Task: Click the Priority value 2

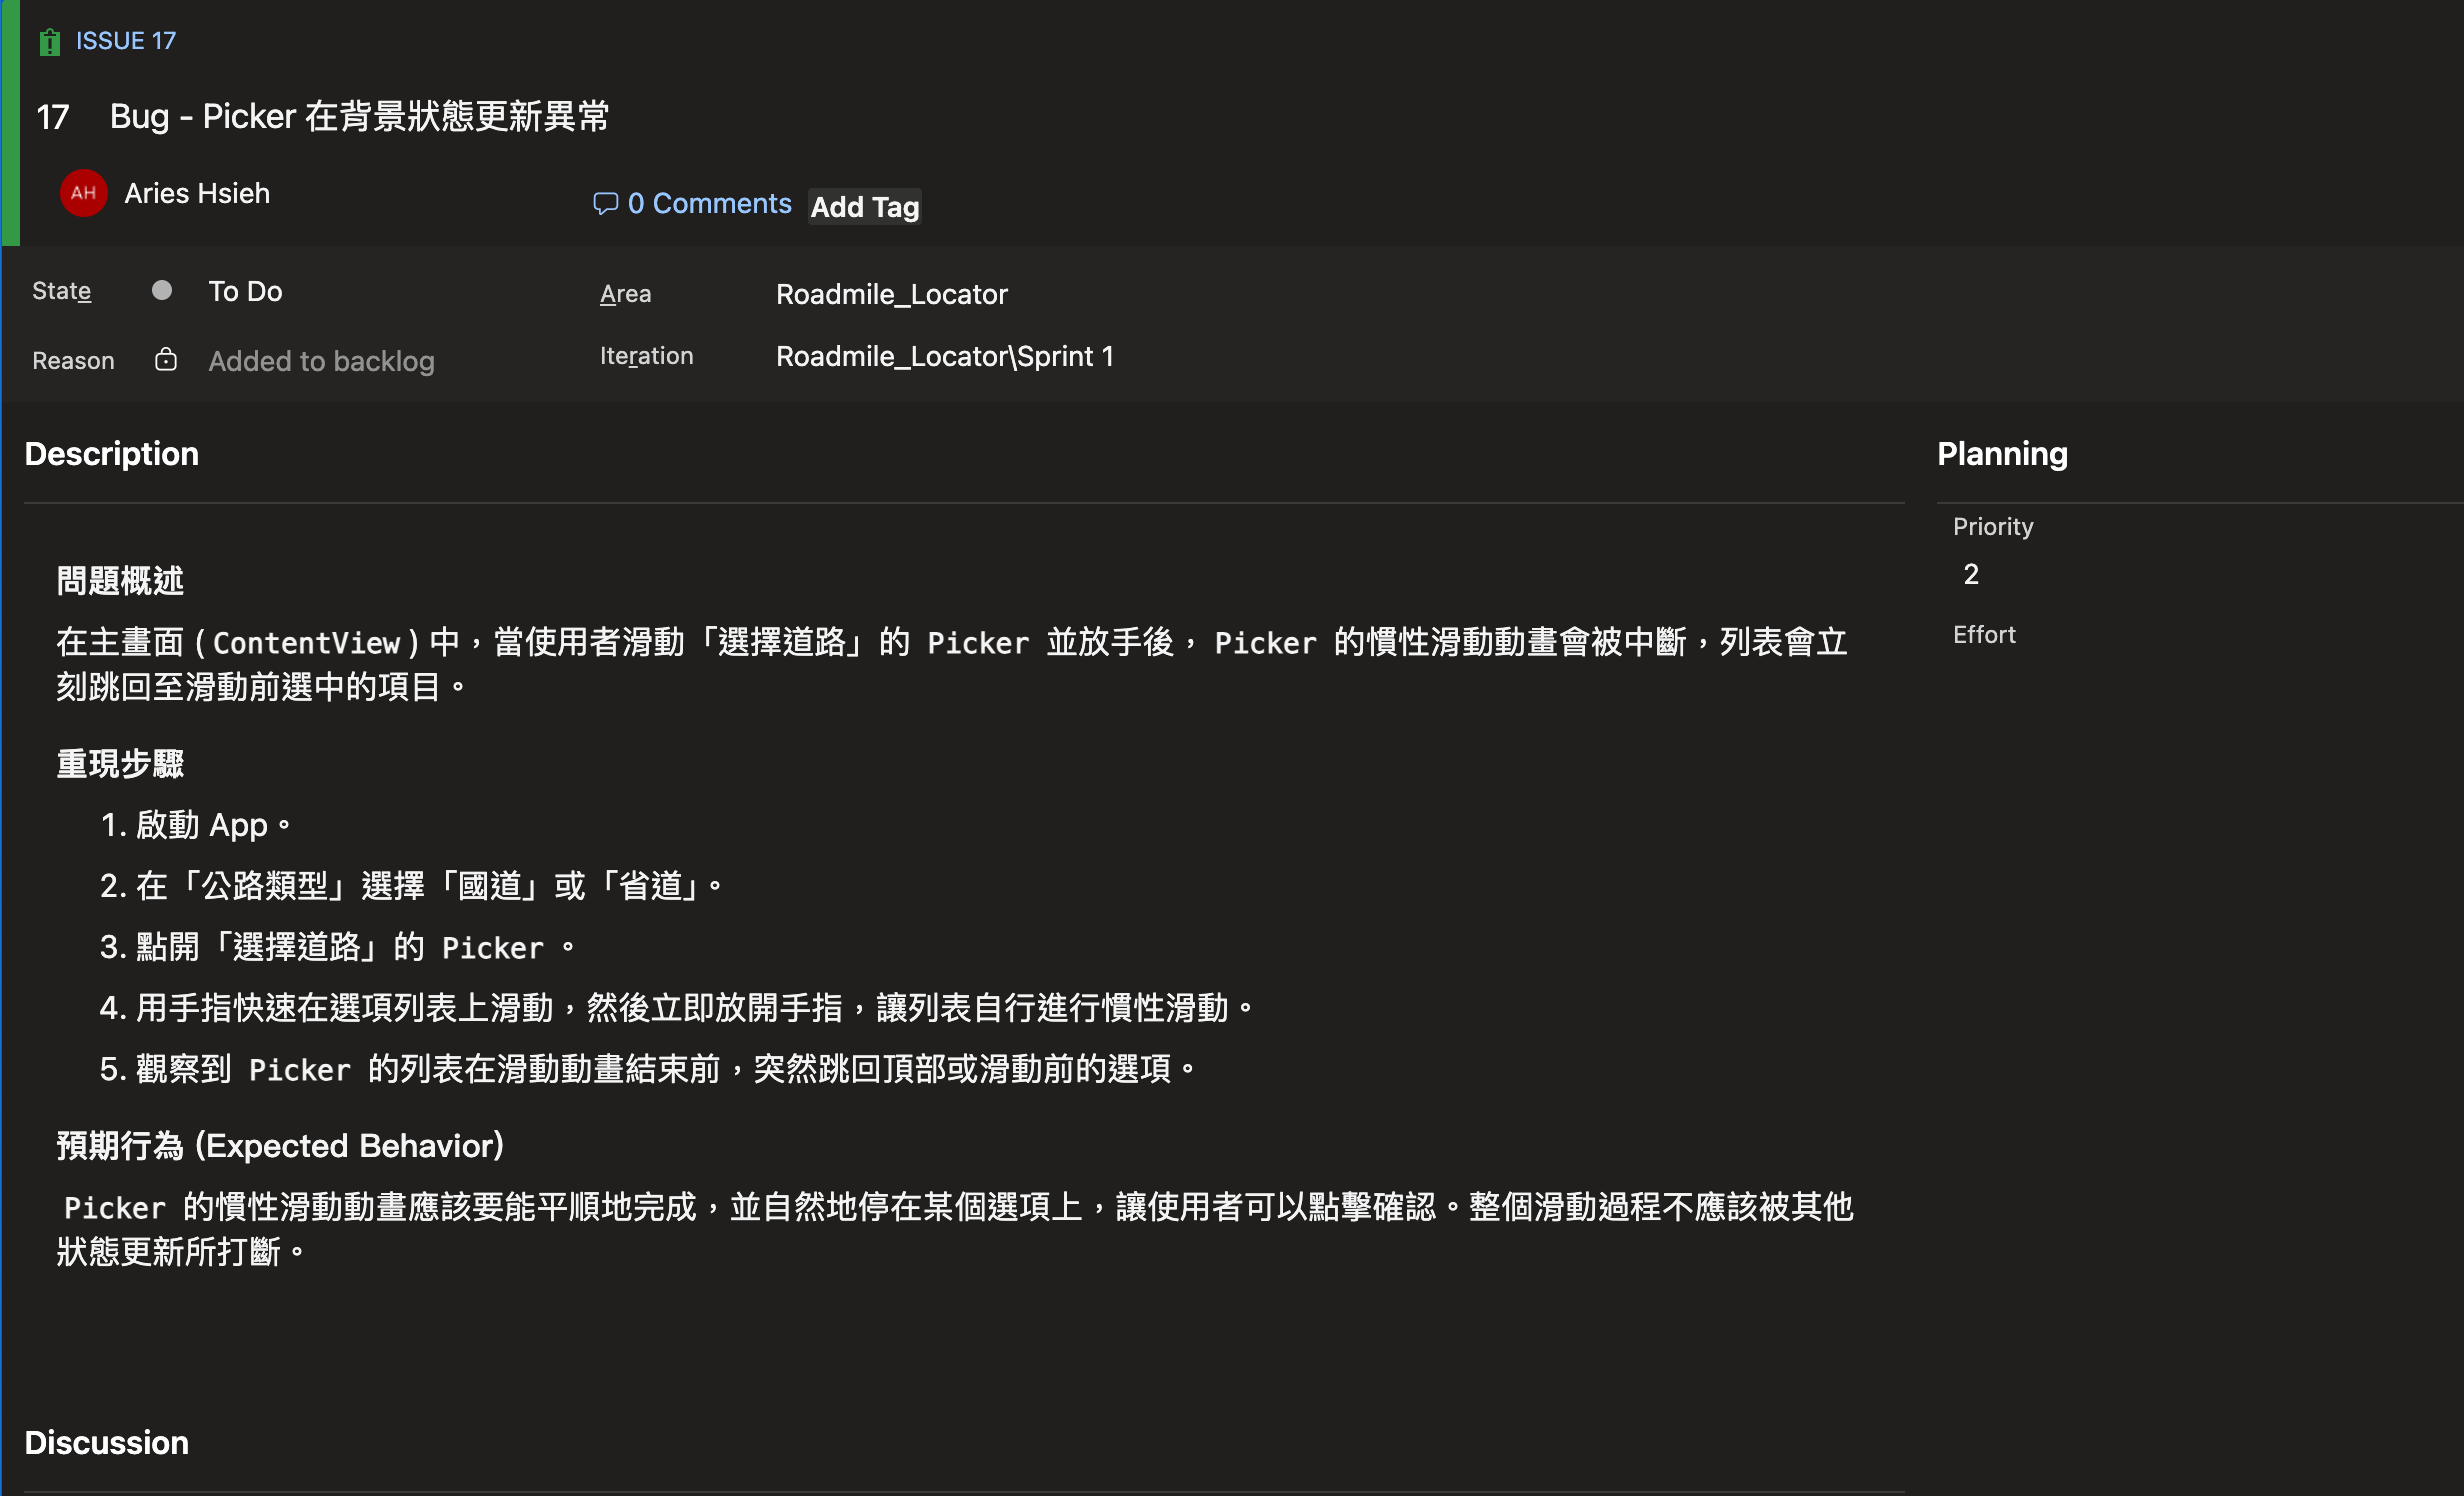Action: [1971, 575]
